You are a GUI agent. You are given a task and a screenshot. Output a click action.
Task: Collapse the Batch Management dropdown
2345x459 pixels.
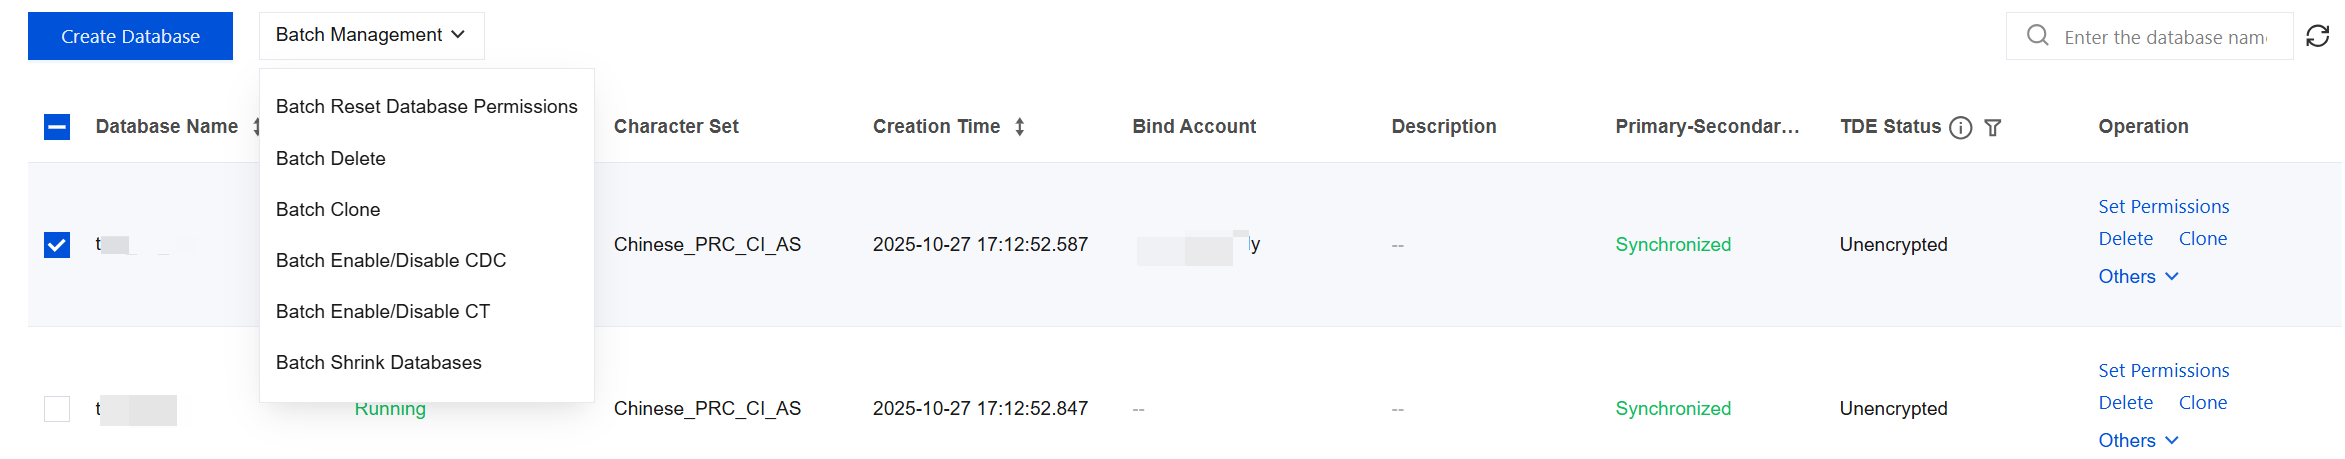point(371,35)
